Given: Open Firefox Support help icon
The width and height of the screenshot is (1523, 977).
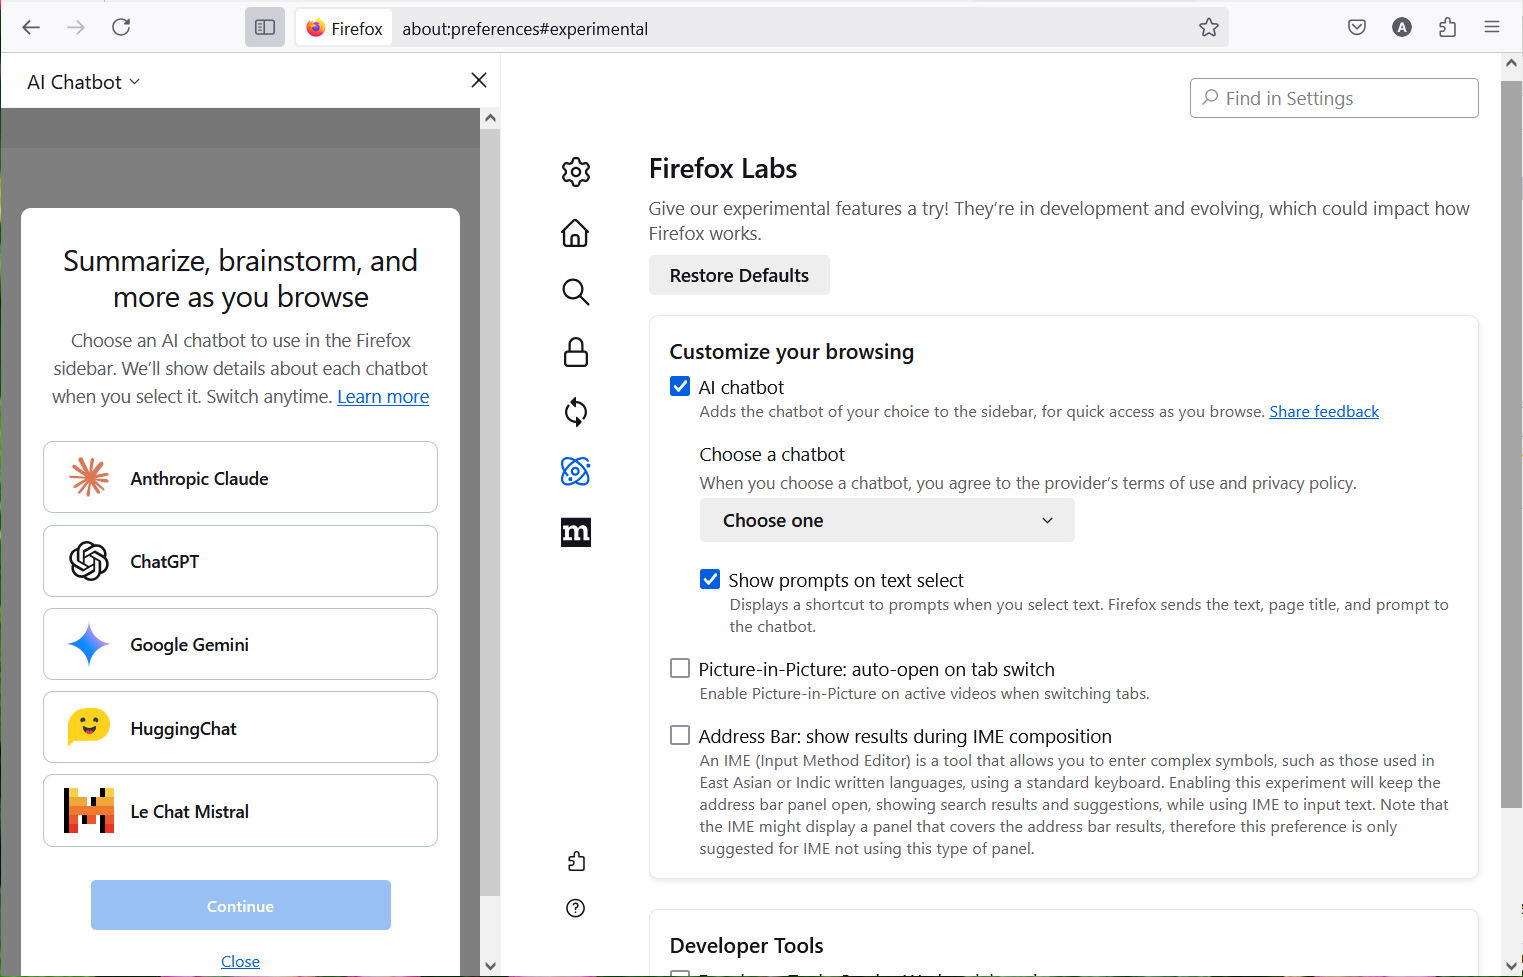Looking at the screenshot, I should 576,908.
